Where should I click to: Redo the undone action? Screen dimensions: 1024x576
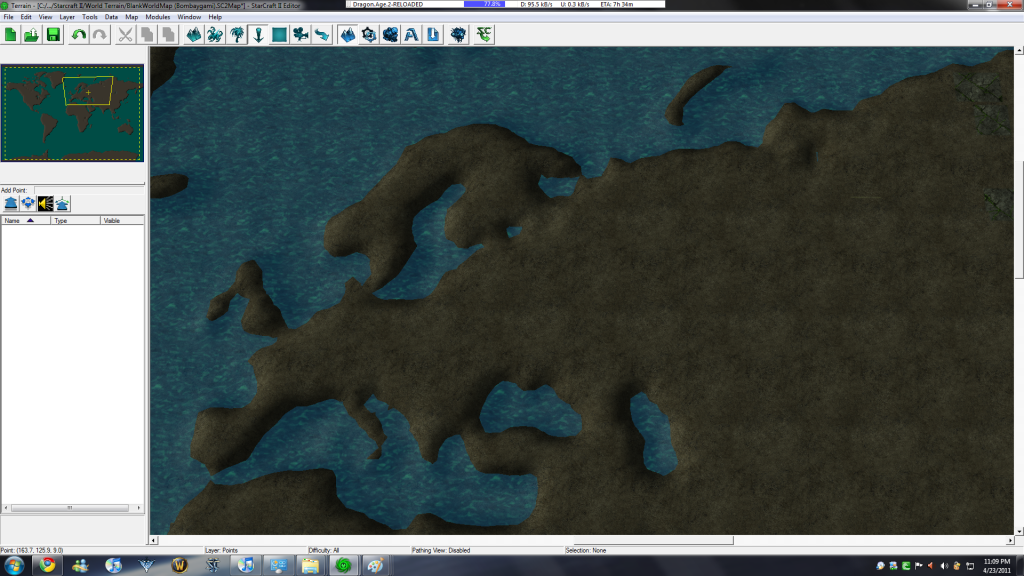click(x=100, y=35)
